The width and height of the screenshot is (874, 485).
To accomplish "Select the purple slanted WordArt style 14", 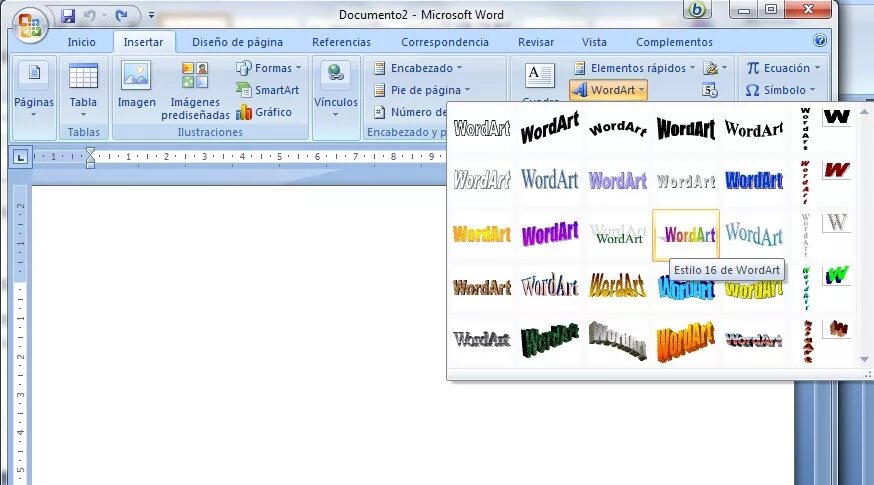I will [x=550, y=234].
